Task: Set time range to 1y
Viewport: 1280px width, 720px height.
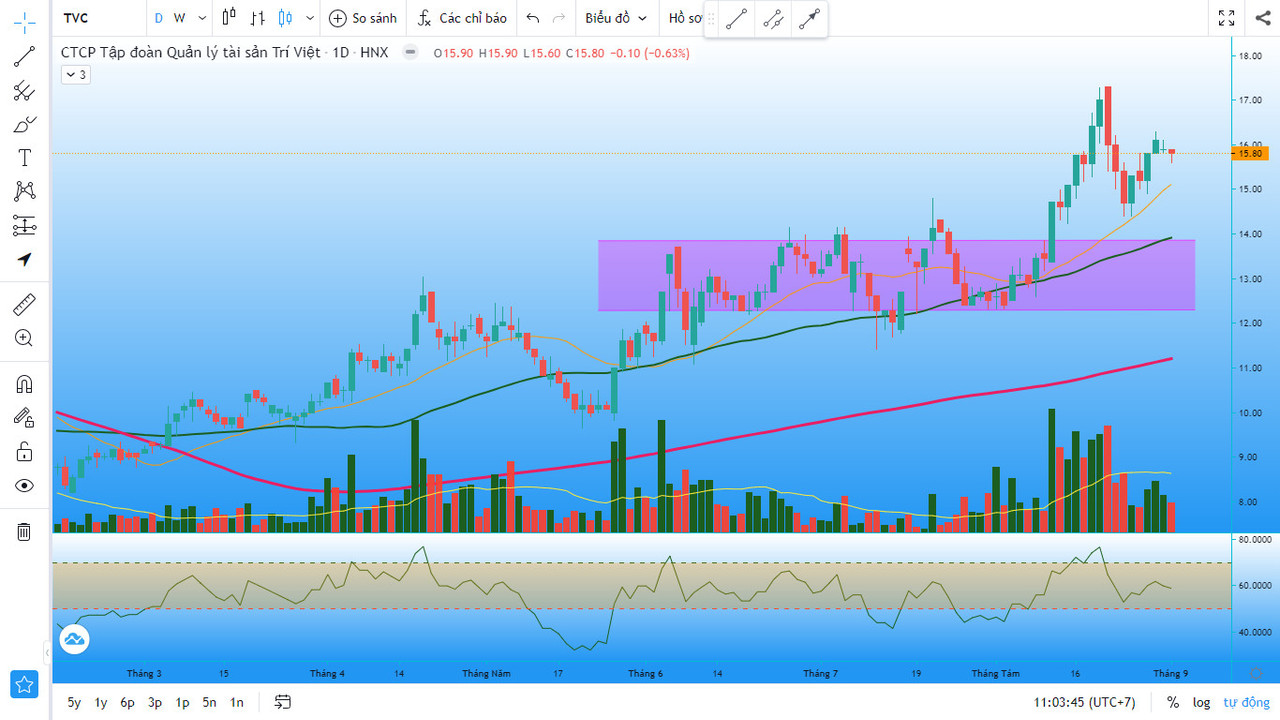Action: point(101,702)
